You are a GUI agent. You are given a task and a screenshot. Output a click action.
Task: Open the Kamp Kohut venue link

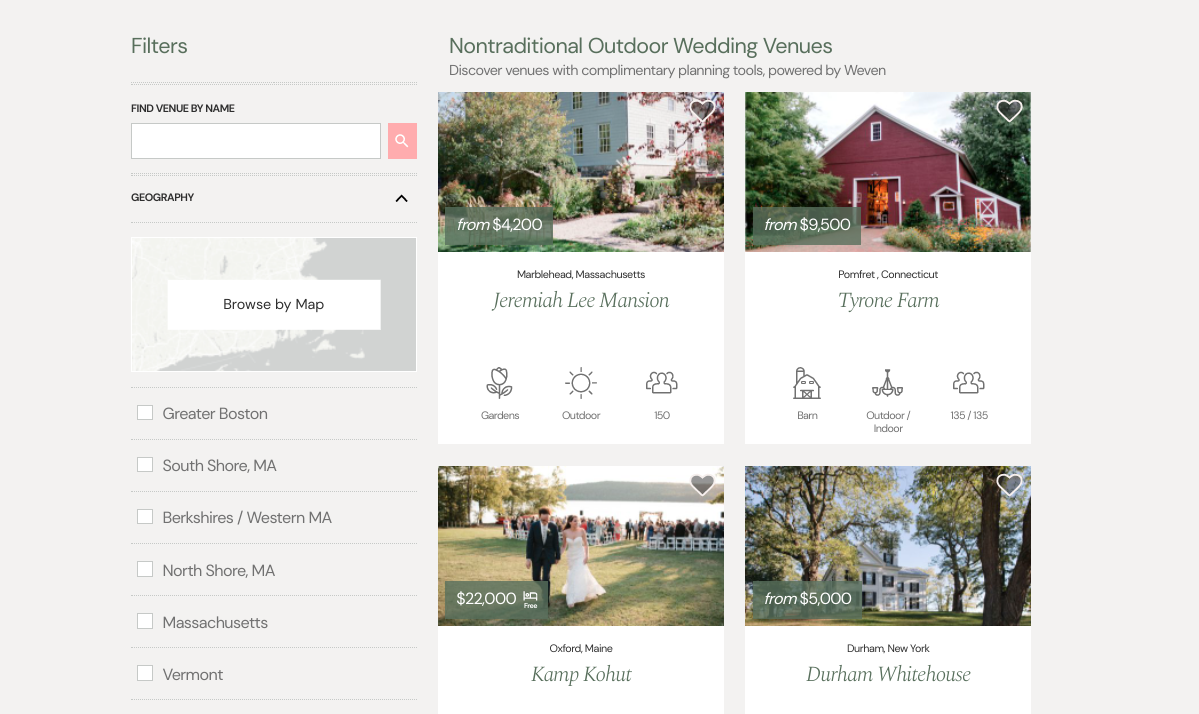[581, 674]
